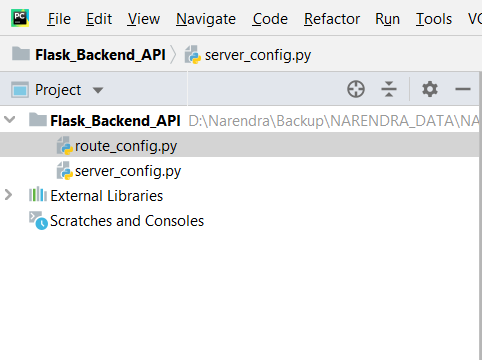
Task: Click the Collapse All icon
Action: 389,89
